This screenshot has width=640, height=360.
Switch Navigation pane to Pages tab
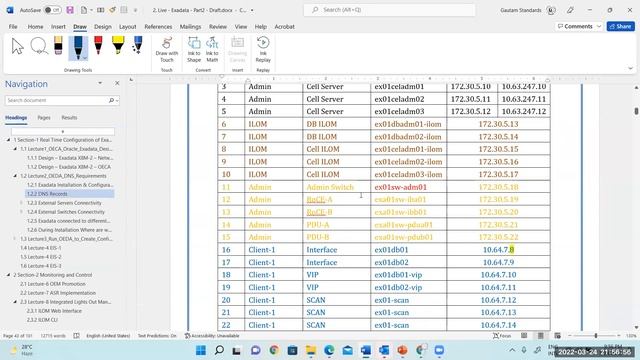tap(44, 118)
